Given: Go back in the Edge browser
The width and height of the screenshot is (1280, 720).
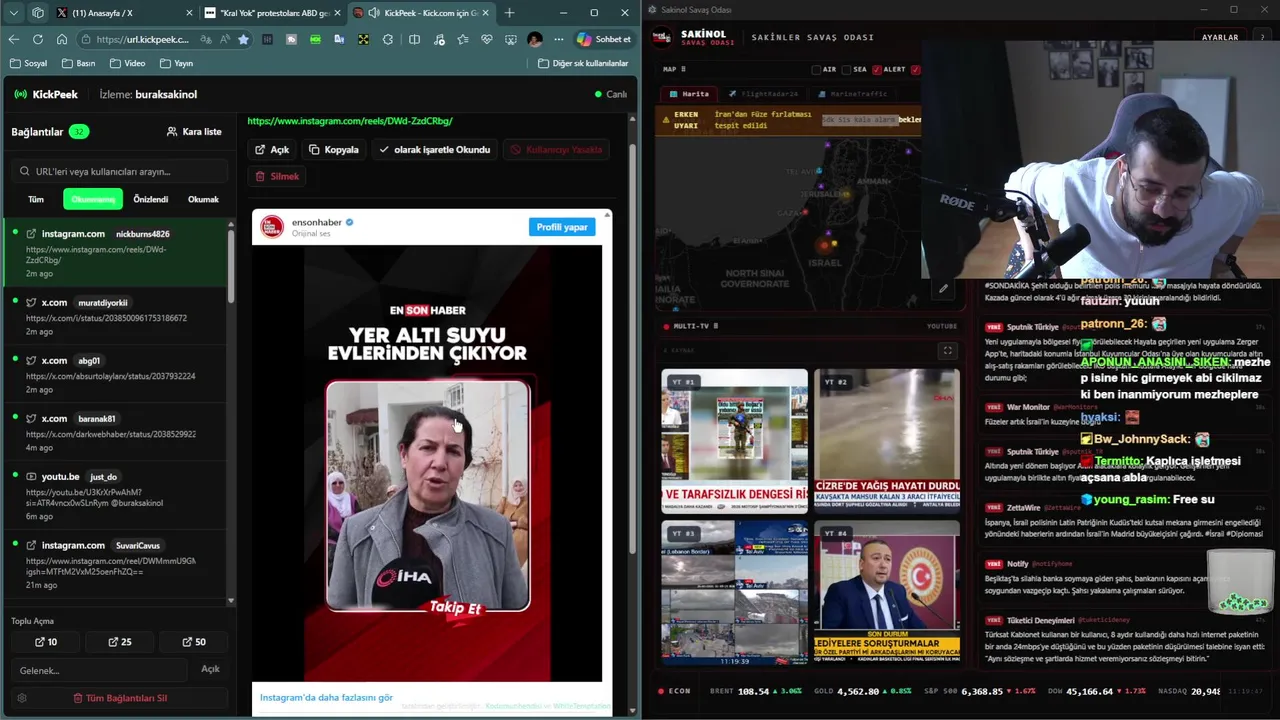Looking at the screenshot, I should [14, 39].
